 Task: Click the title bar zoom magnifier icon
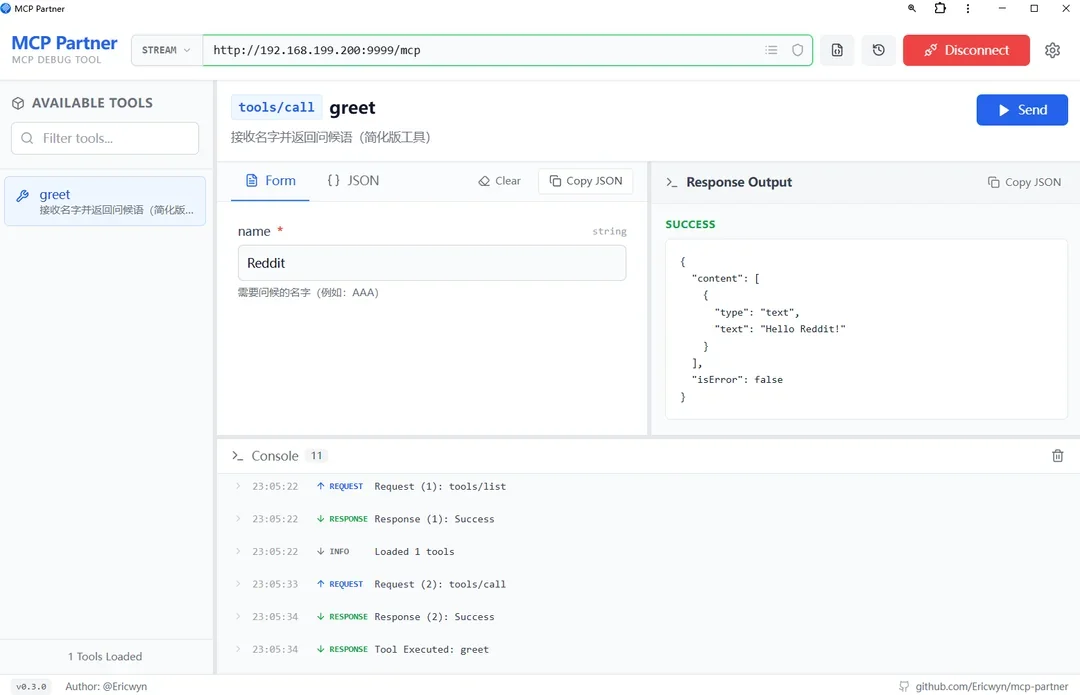[x=912, y=8]
